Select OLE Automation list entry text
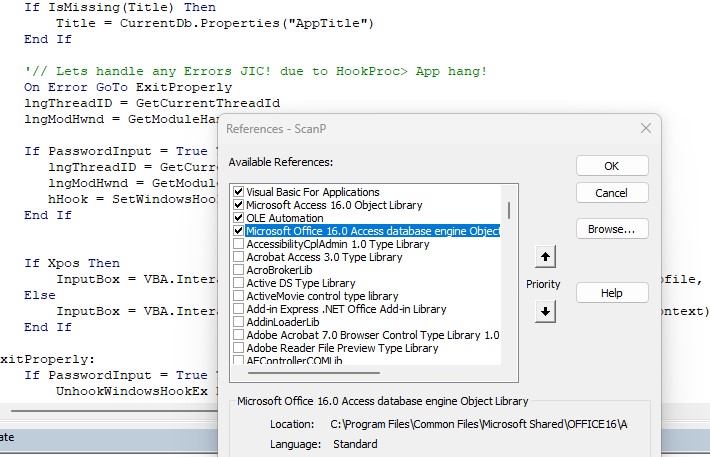The width and height of the screenshot is (710, 457). (285, 218)
